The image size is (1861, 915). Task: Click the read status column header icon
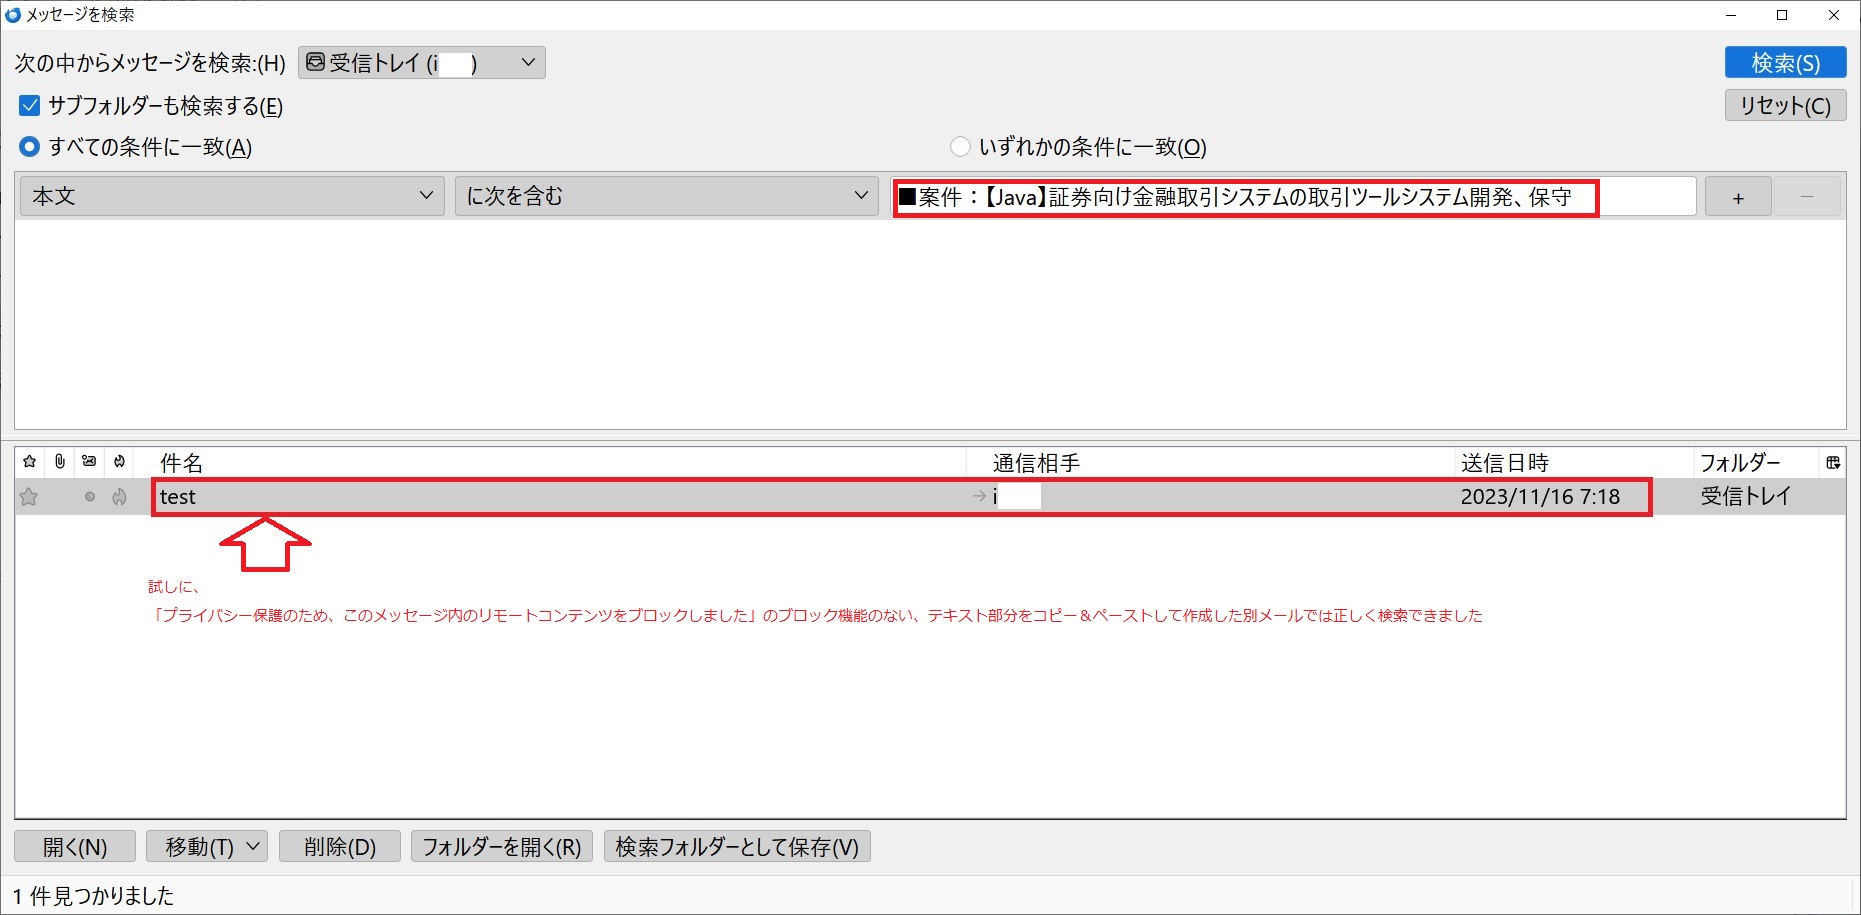89,462
